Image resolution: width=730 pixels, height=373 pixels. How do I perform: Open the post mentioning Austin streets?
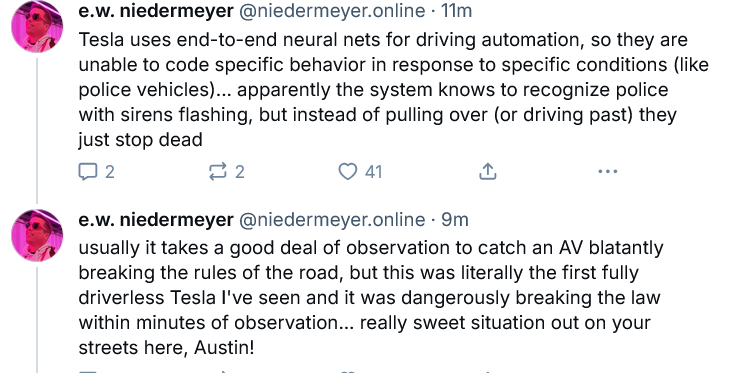(x=371, y=298)
